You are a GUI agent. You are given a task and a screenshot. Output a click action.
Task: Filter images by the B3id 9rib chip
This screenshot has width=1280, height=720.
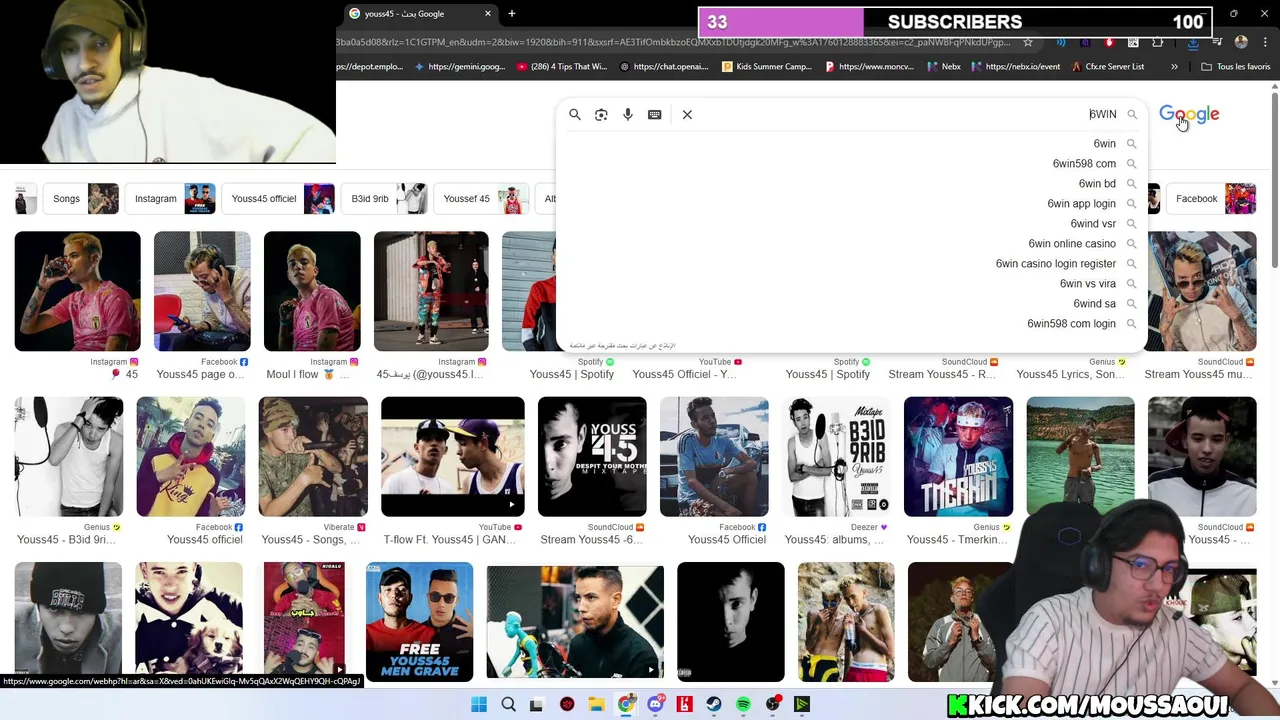click(385, 199)
